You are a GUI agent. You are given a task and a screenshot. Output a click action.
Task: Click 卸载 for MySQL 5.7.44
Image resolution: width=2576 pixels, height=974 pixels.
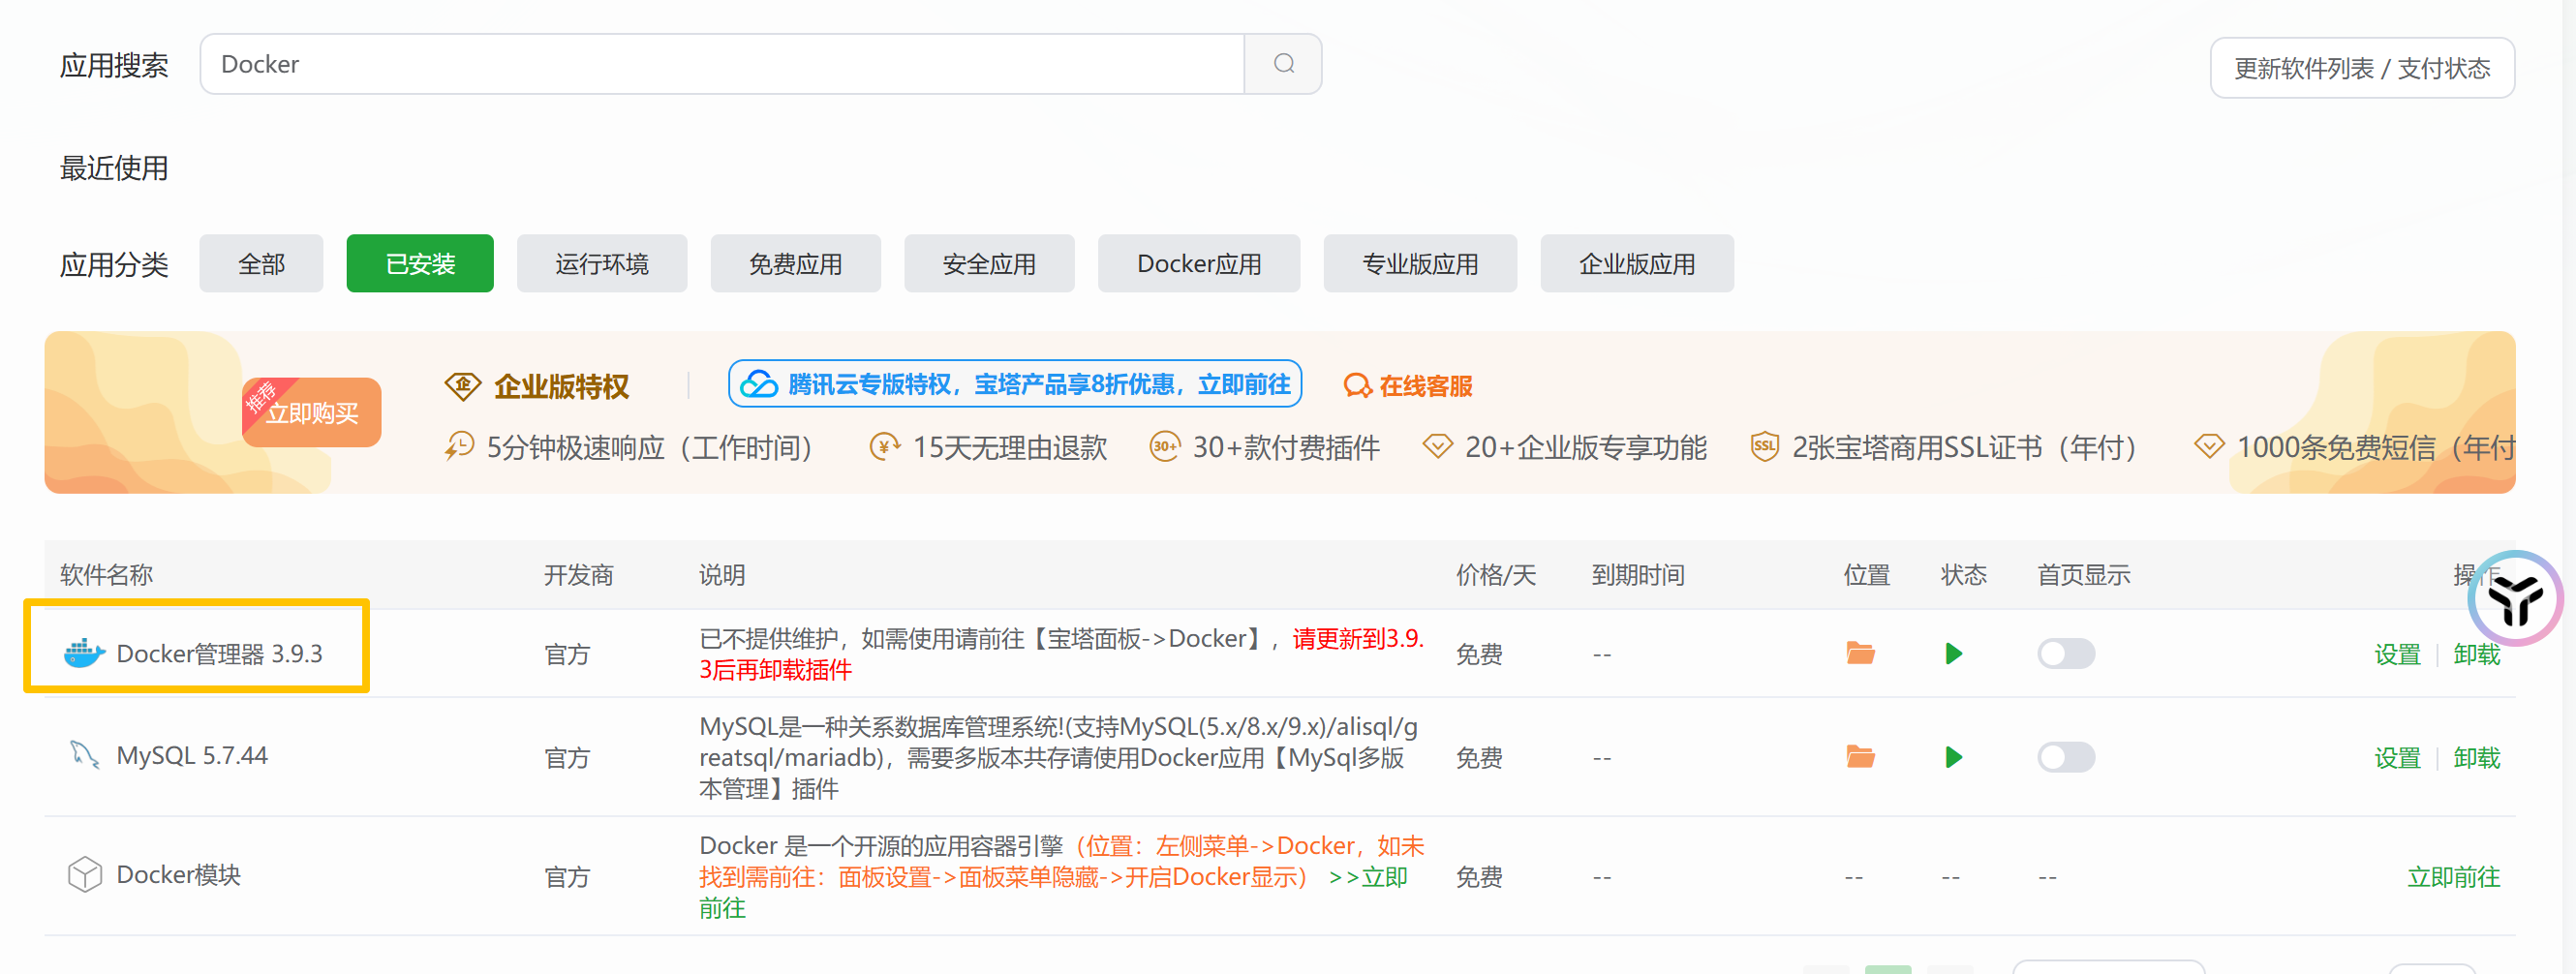(x=2476, y=758)
